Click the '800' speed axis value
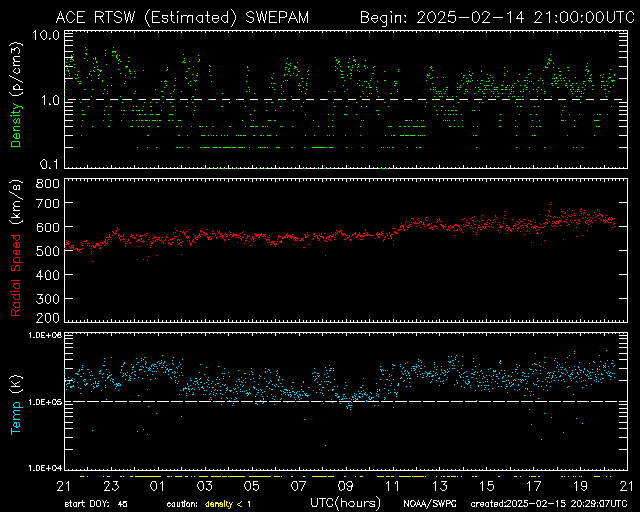 tap(47, 183)
